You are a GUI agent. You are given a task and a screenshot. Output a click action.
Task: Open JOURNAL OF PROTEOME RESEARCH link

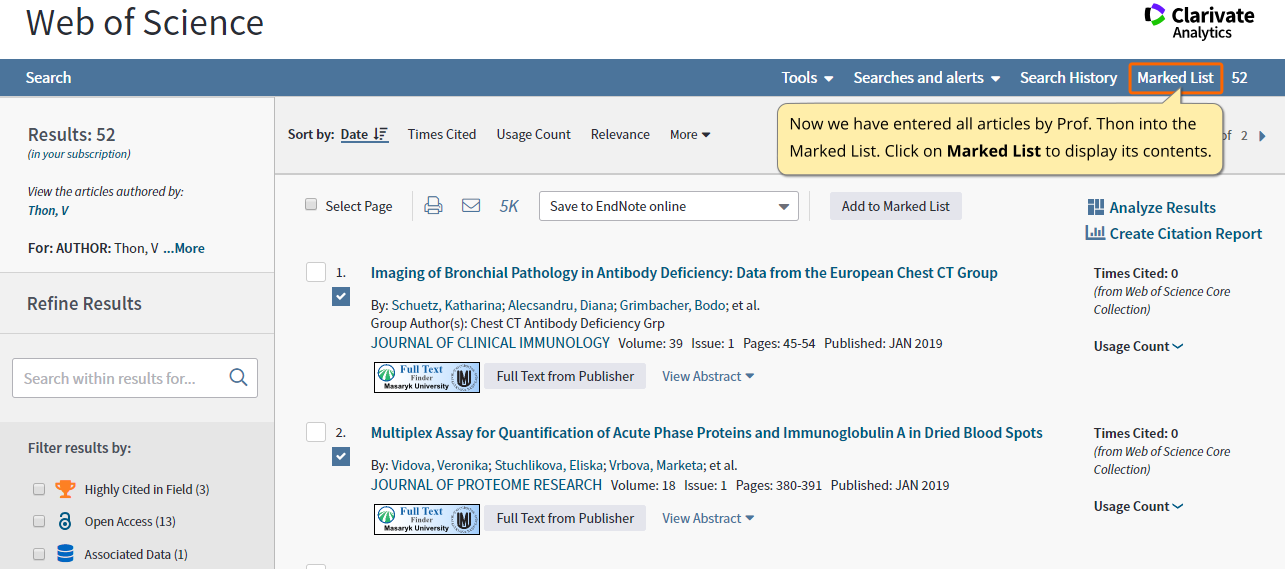coord(486,485)
